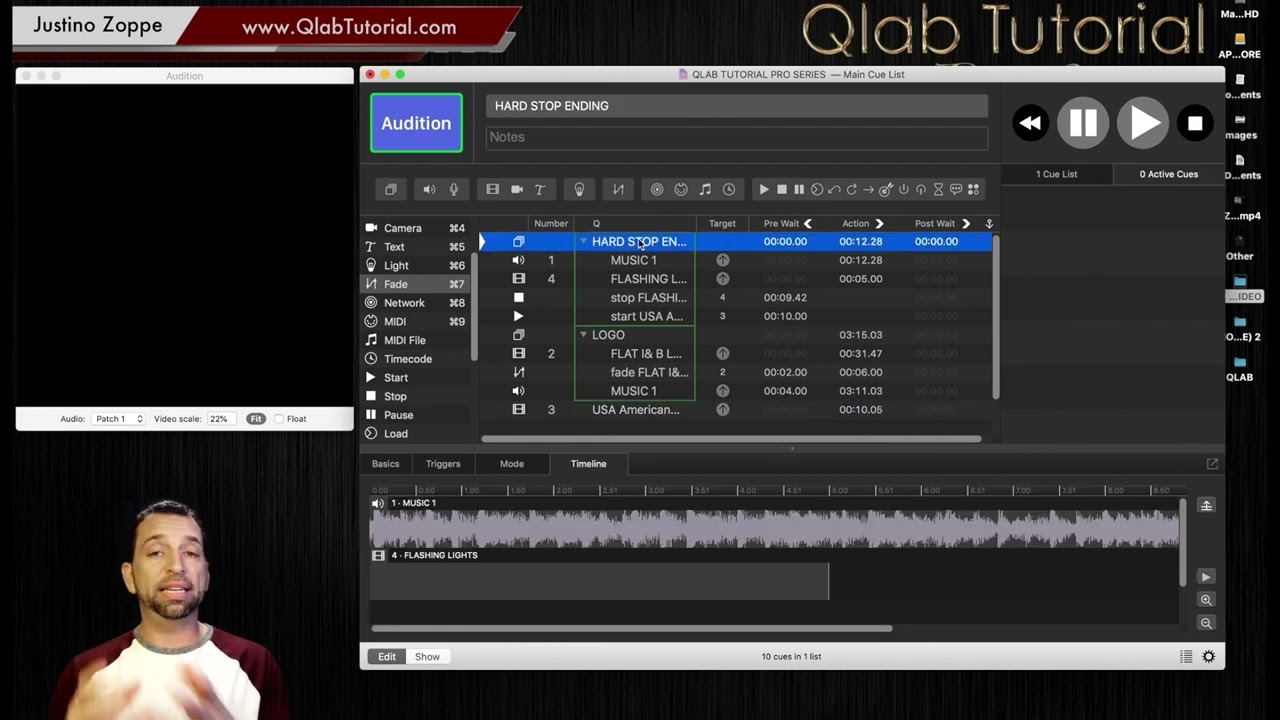The height and width of the screenshot is (720, 1280).
Task: Add an Audio cue using speaker toolbar icon
Action: pyautogui.click(x=429, y=189)
